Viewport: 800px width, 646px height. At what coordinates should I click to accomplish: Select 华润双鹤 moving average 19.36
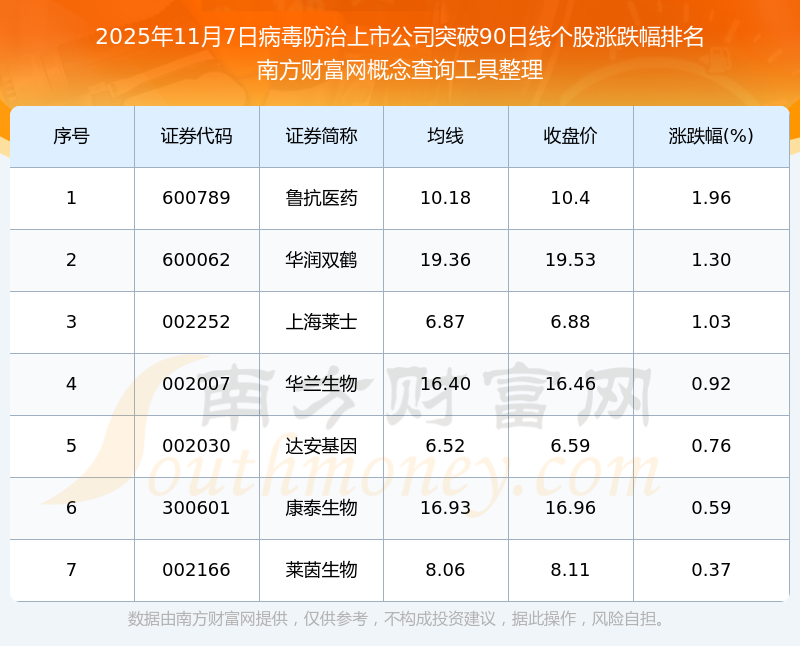445,260
